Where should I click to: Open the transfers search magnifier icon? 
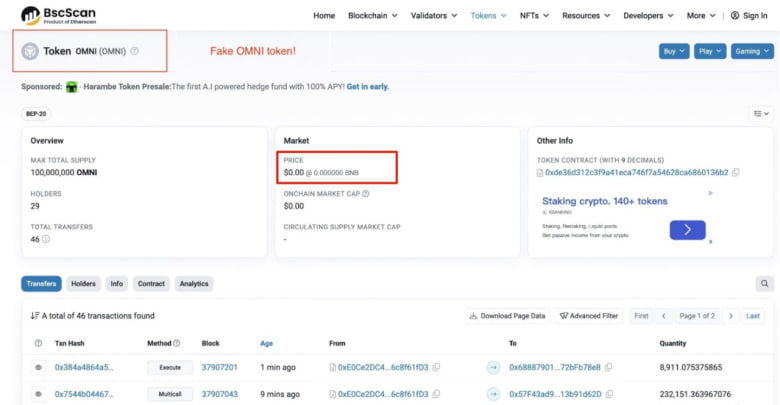(764, 284)
